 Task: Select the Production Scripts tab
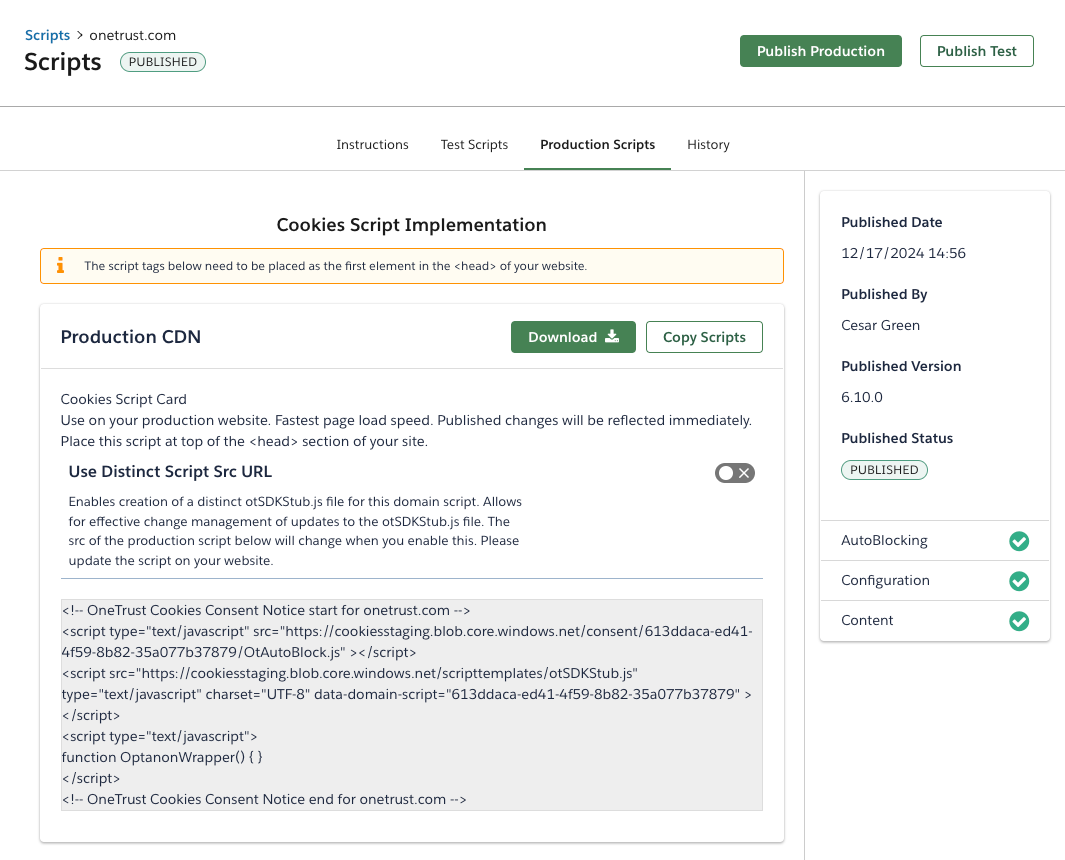click(x=597, y=145)
